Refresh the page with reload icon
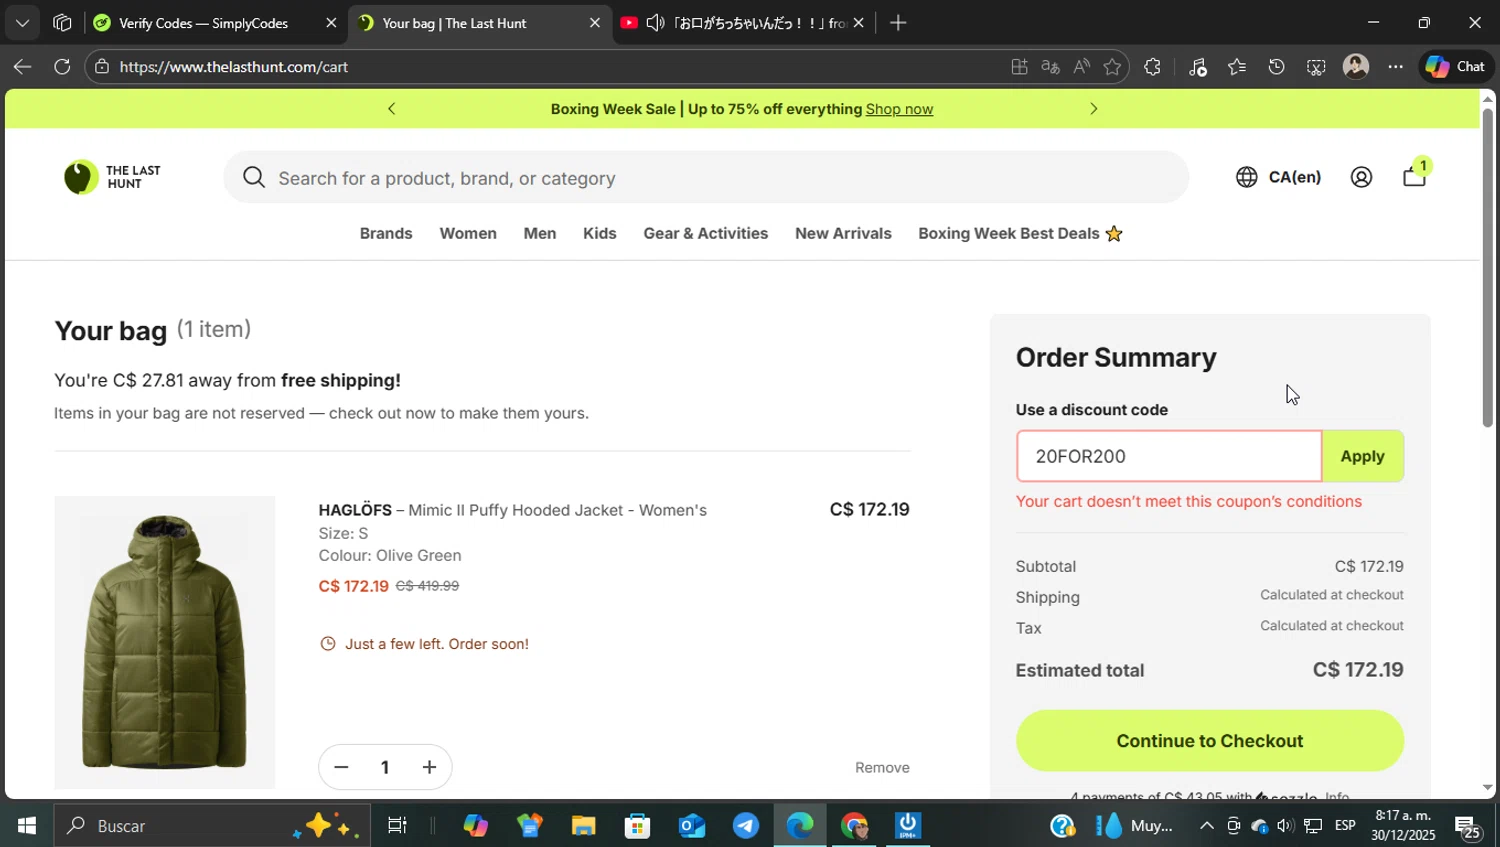Viewport: 1500px width, 847px height. point(62,67)
